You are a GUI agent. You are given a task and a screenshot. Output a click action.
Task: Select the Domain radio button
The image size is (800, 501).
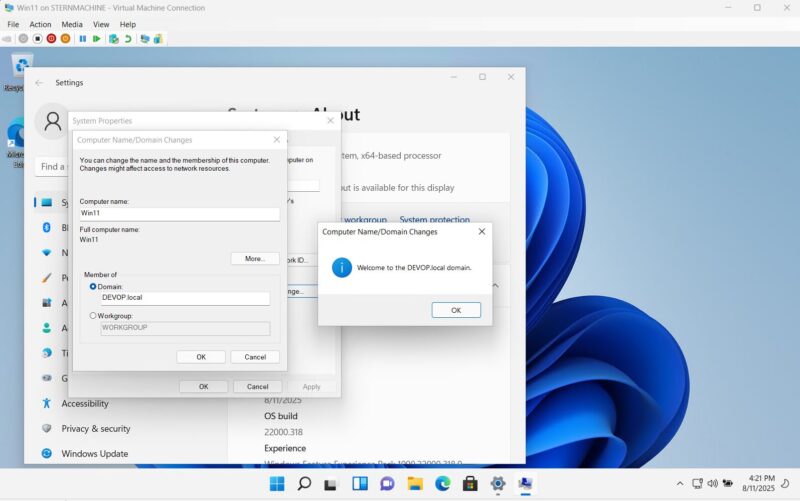(93, 287)
